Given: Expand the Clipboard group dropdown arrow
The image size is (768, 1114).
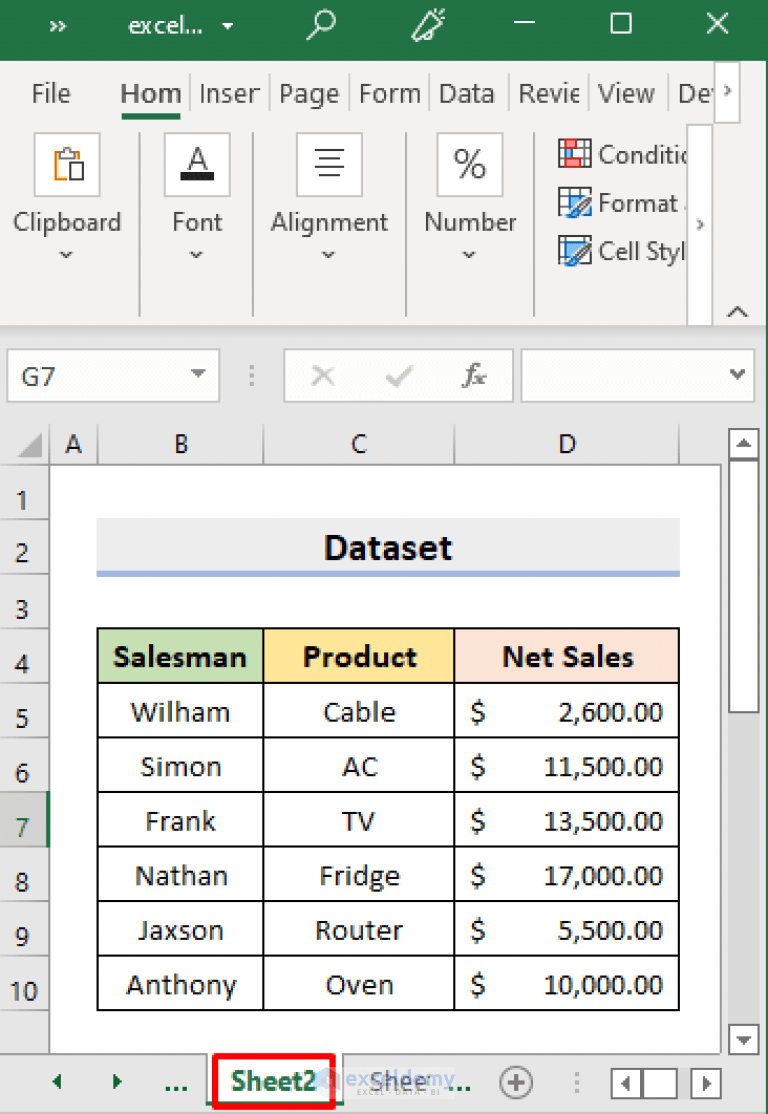Looking at the screenshot, I should (67, 255).
